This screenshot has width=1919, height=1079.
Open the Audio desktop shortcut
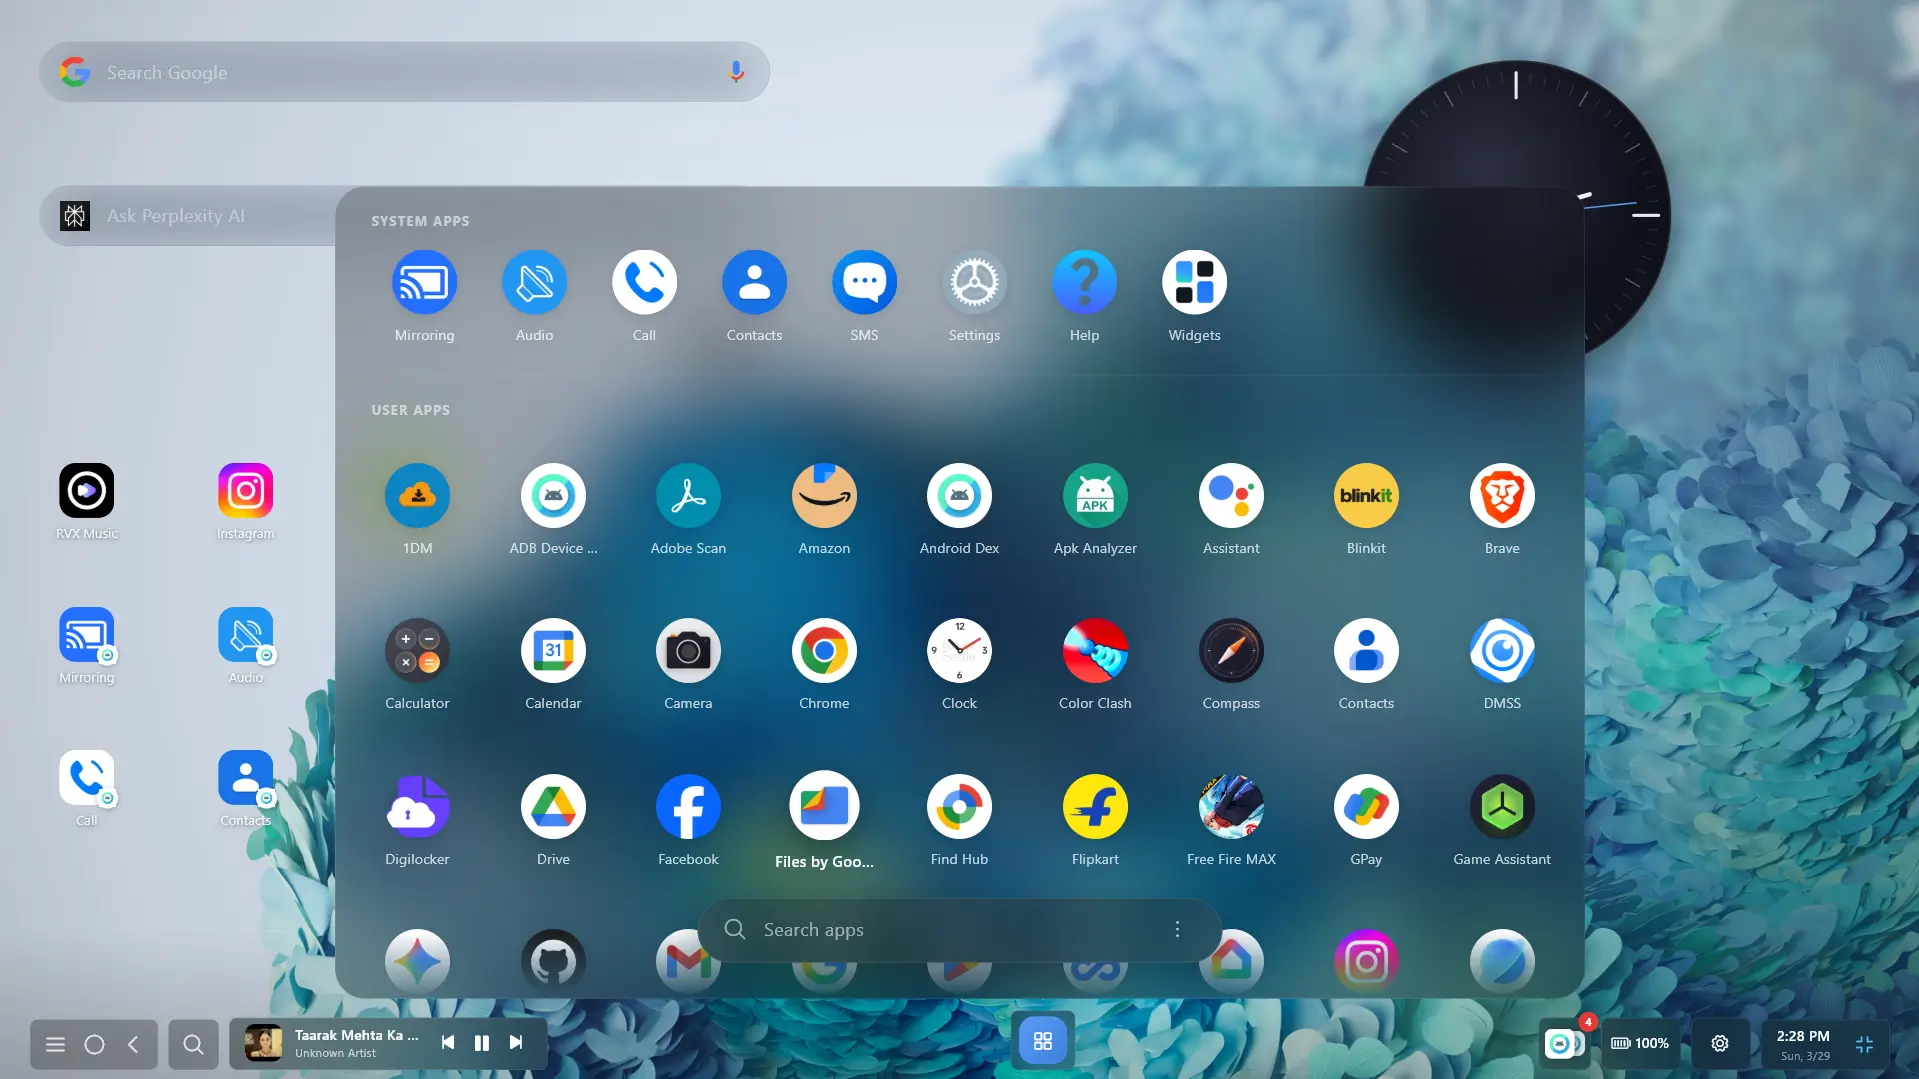coord(246,635)
